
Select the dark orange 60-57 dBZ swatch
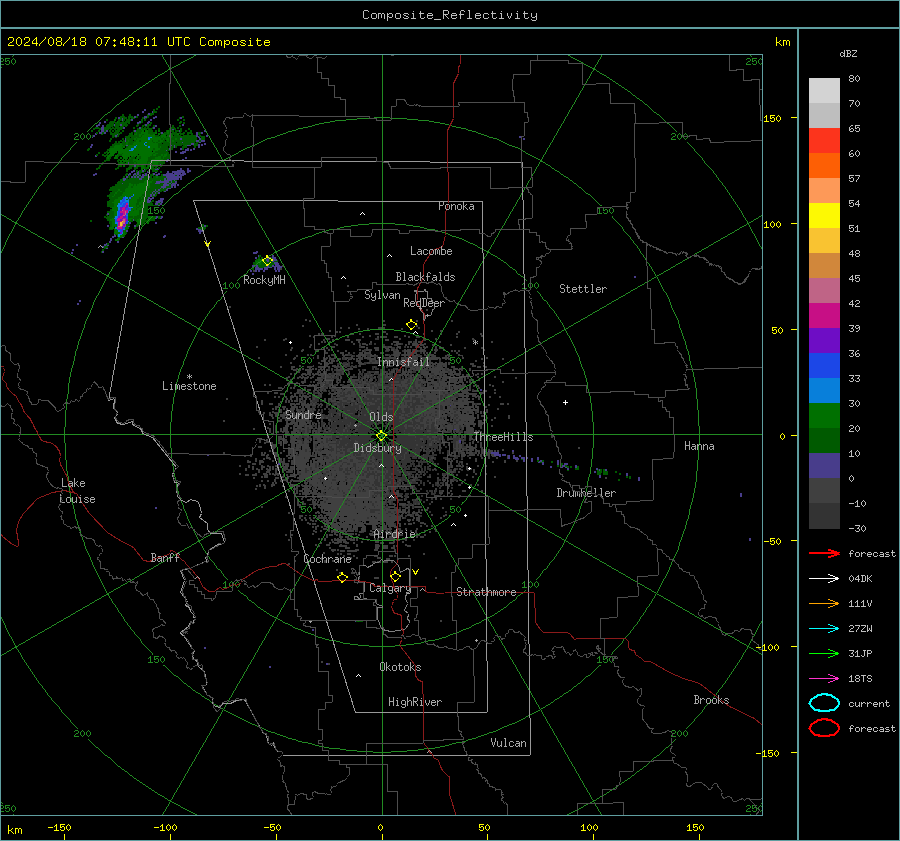click(x=824, y=166)
